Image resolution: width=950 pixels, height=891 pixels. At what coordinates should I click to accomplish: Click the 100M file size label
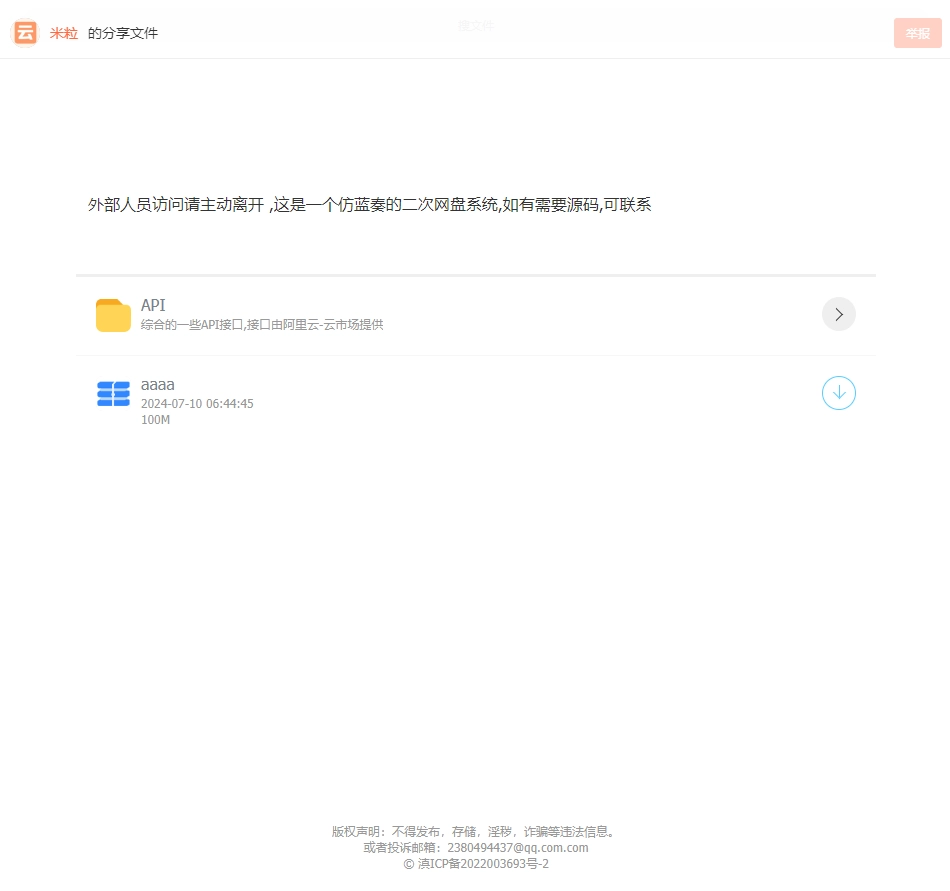coord(155,420)
